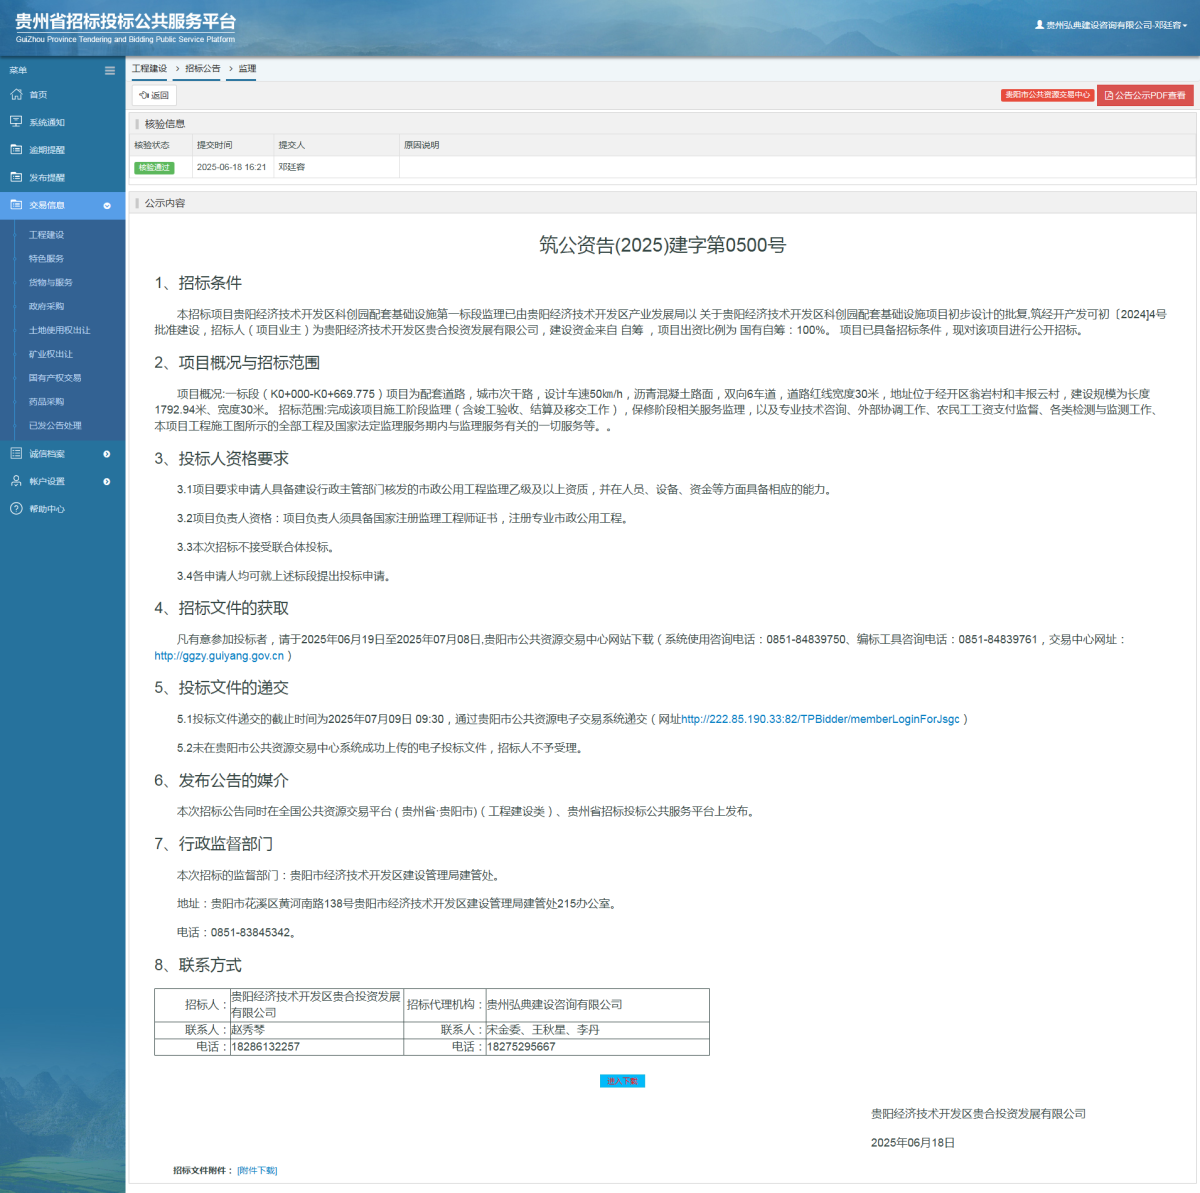Click the 帮助中心 question mark icon

coord(16,509)
